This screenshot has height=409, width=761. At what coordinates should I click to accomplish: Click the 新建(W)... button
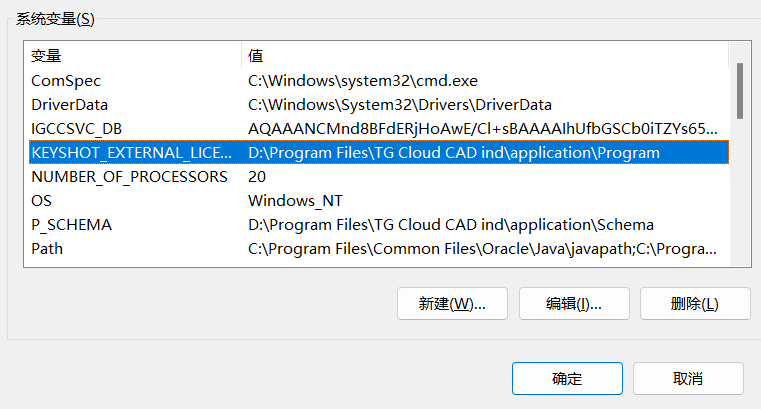pyautogui.click(x=452, y=304)
